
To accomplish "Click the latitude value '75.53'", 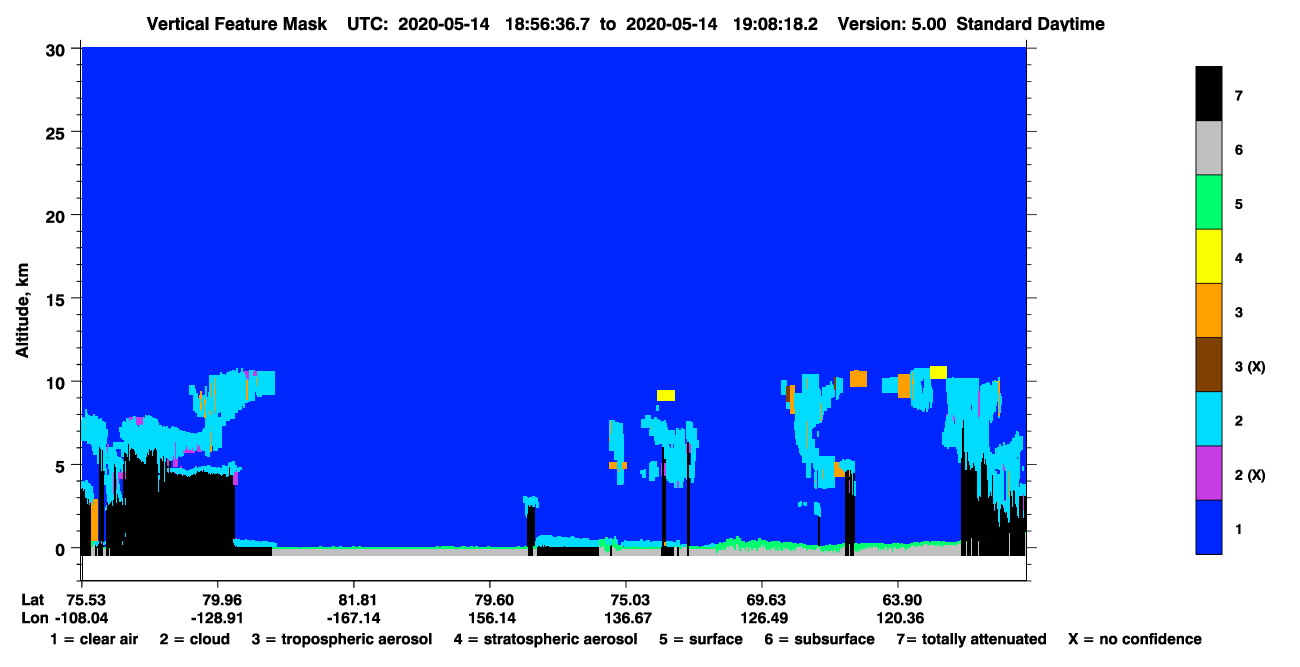I will pos(86,600).
